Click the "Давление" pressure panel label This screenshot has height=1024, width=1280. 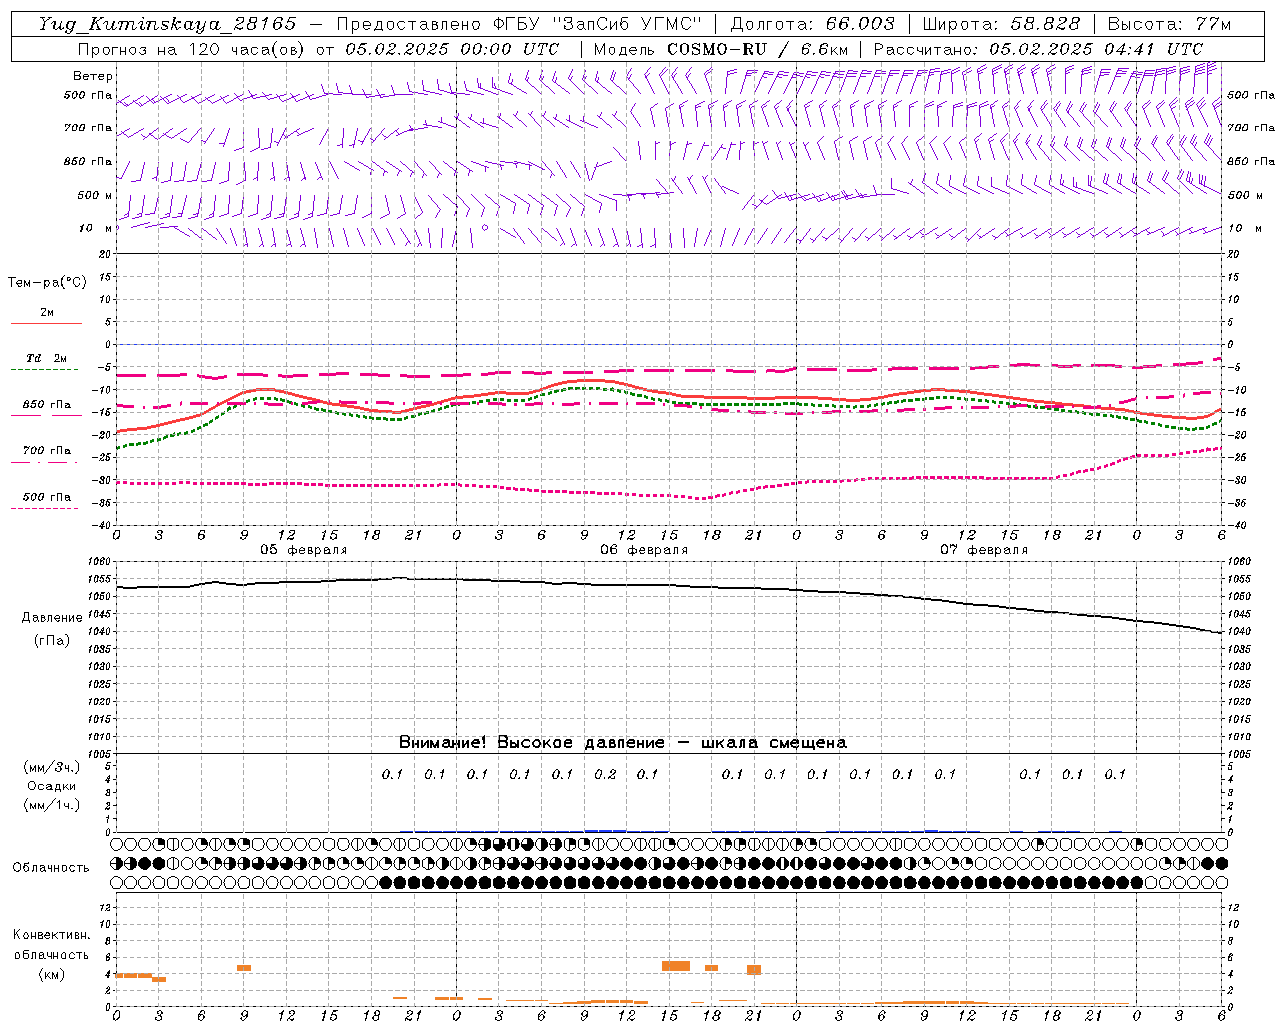click(52, 618)
